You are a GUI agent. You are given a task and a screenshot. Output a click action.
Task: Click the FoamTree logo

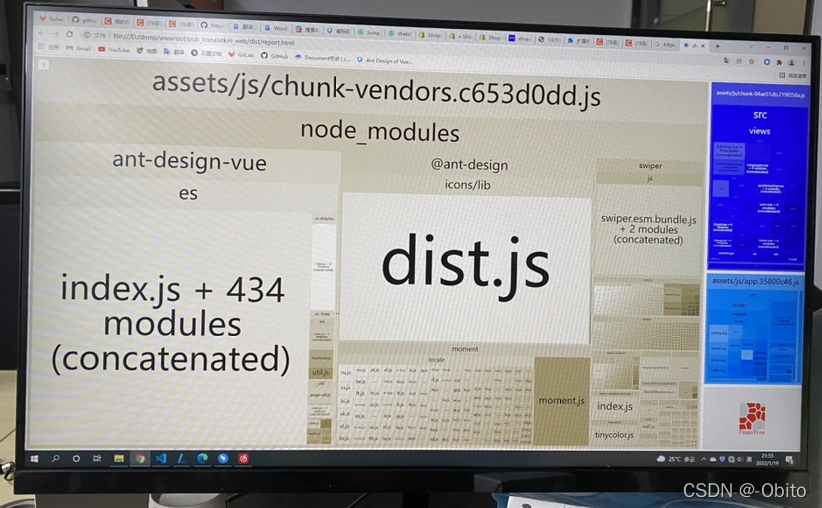pos(752,418)
